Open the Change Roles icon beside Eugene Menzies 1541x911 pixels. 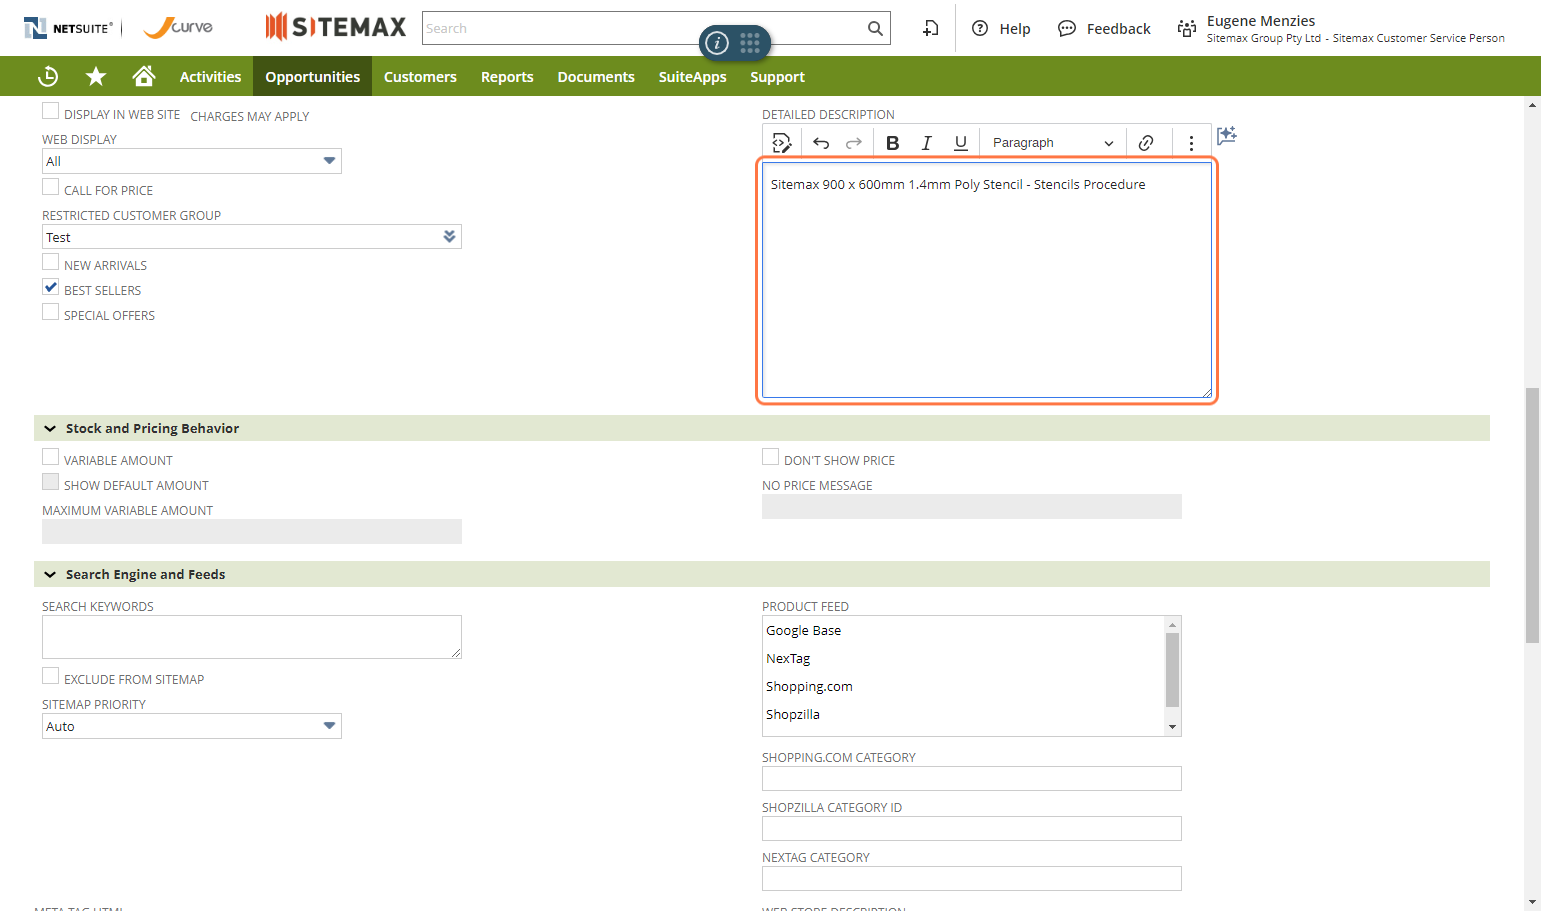pos(1187,29)
